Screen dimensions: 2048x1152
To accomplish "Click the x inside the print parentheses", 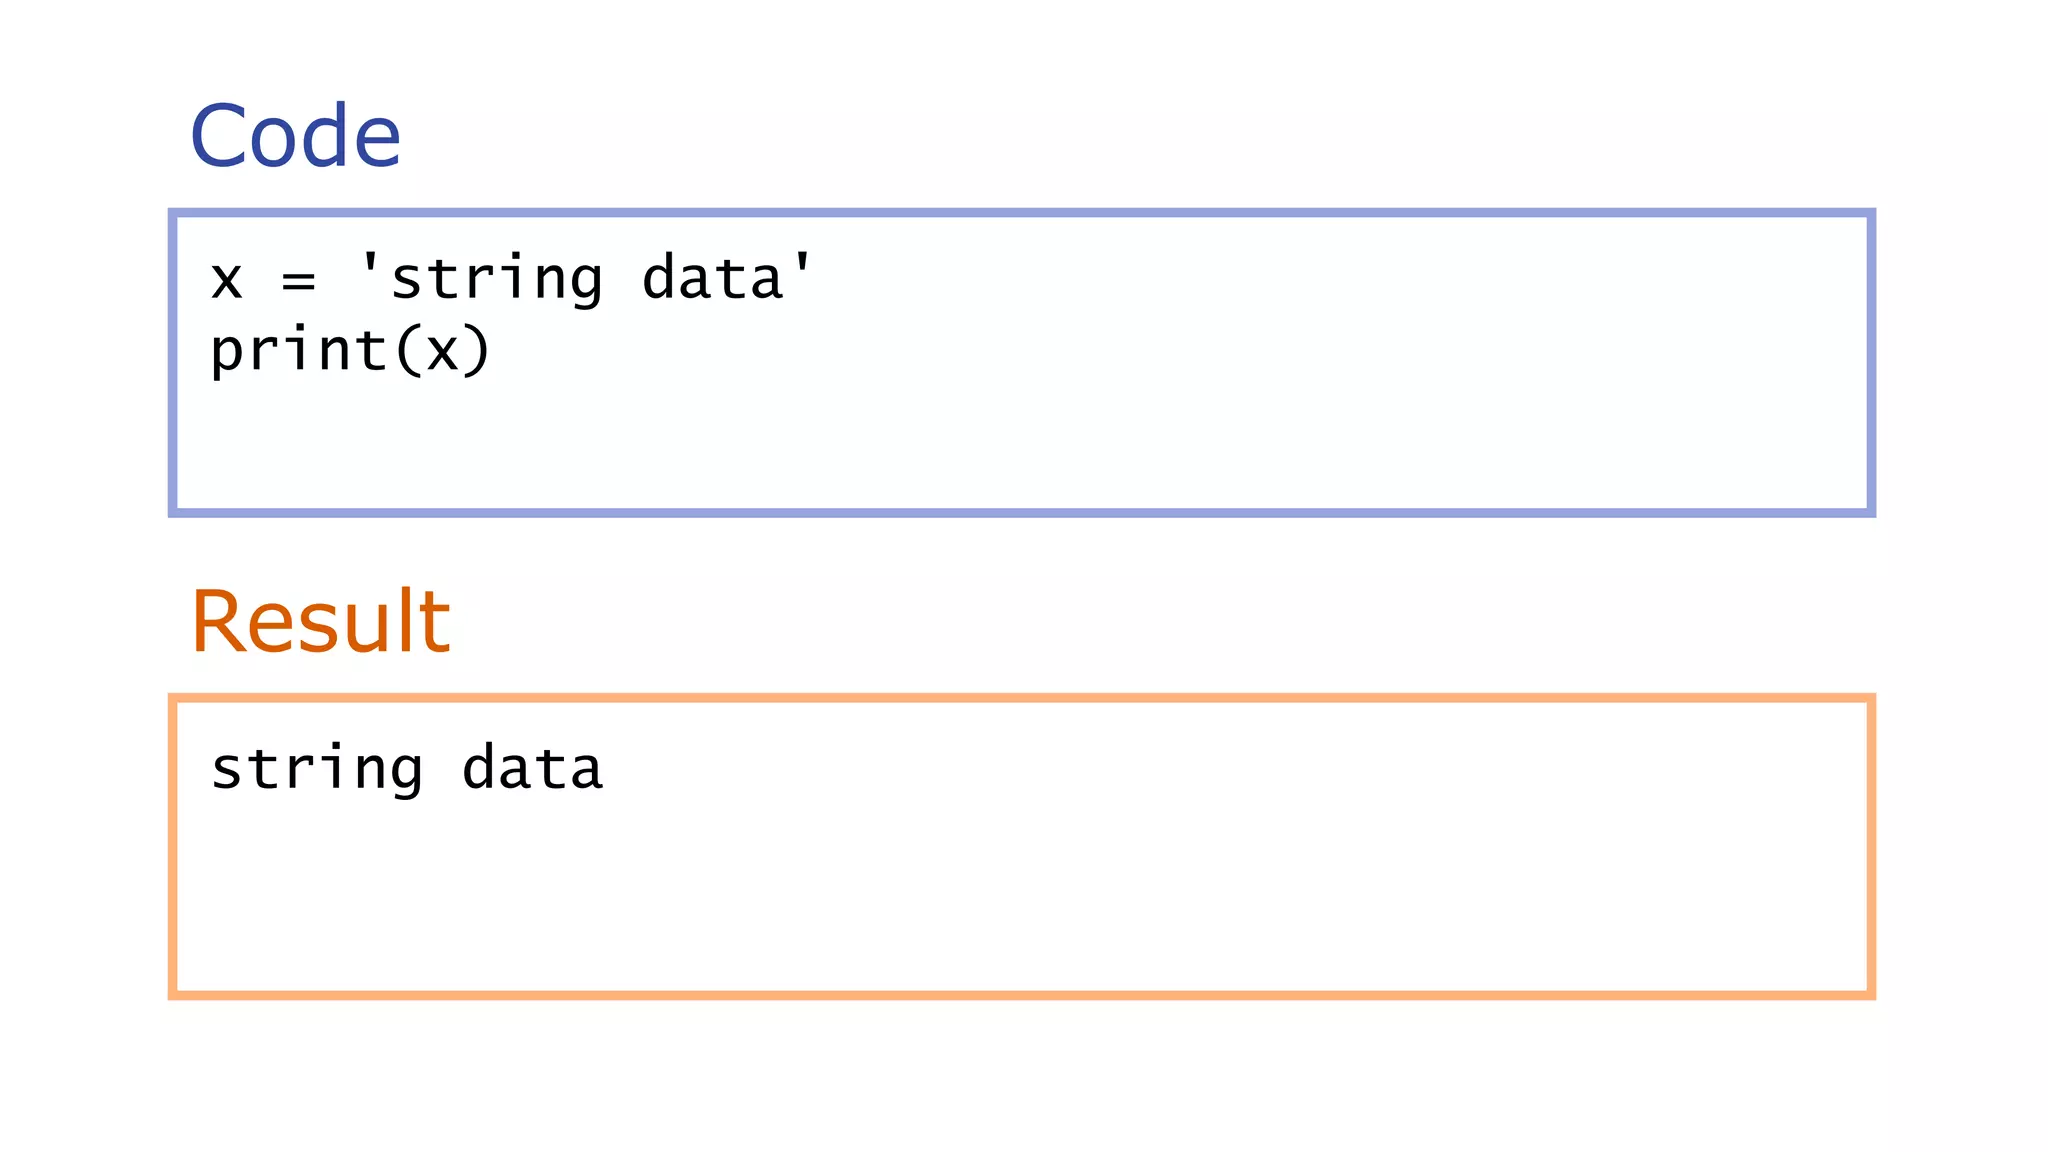I will pyautogui.click(x=442, y=353).
